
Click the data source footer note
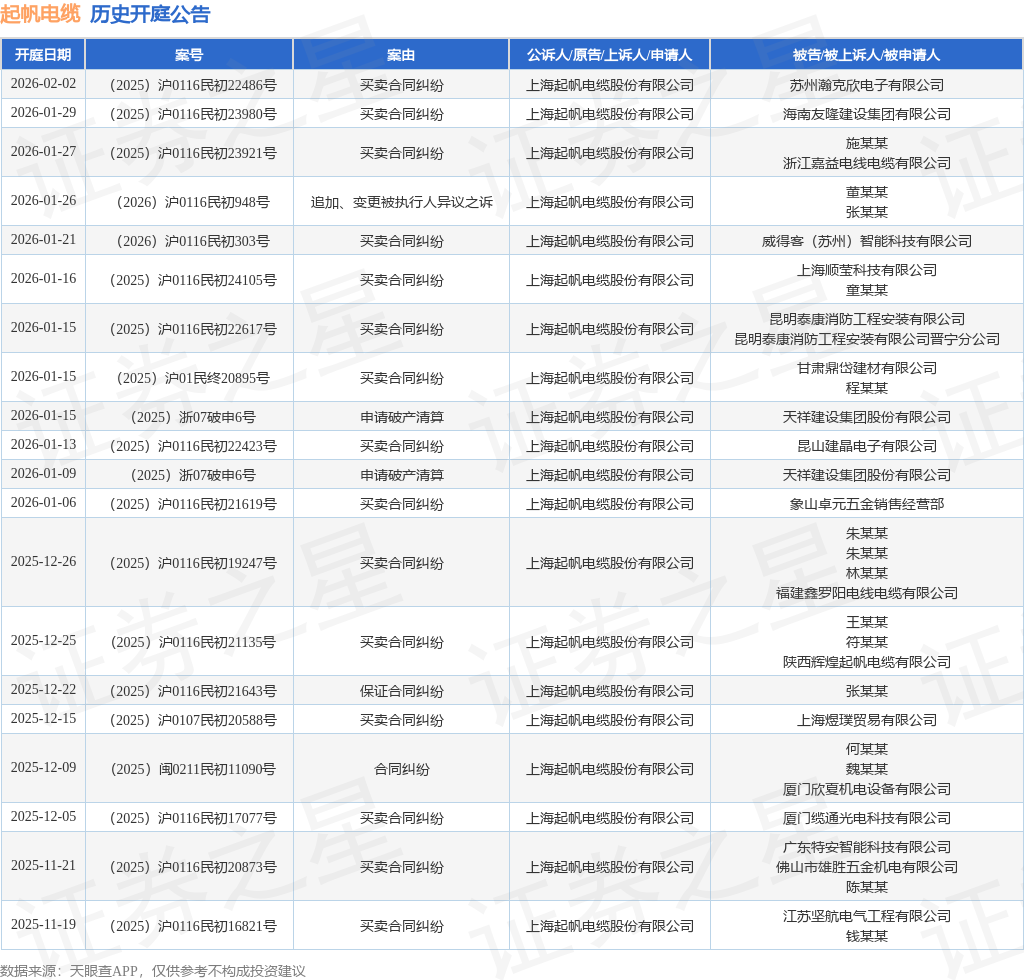point(153,971)
